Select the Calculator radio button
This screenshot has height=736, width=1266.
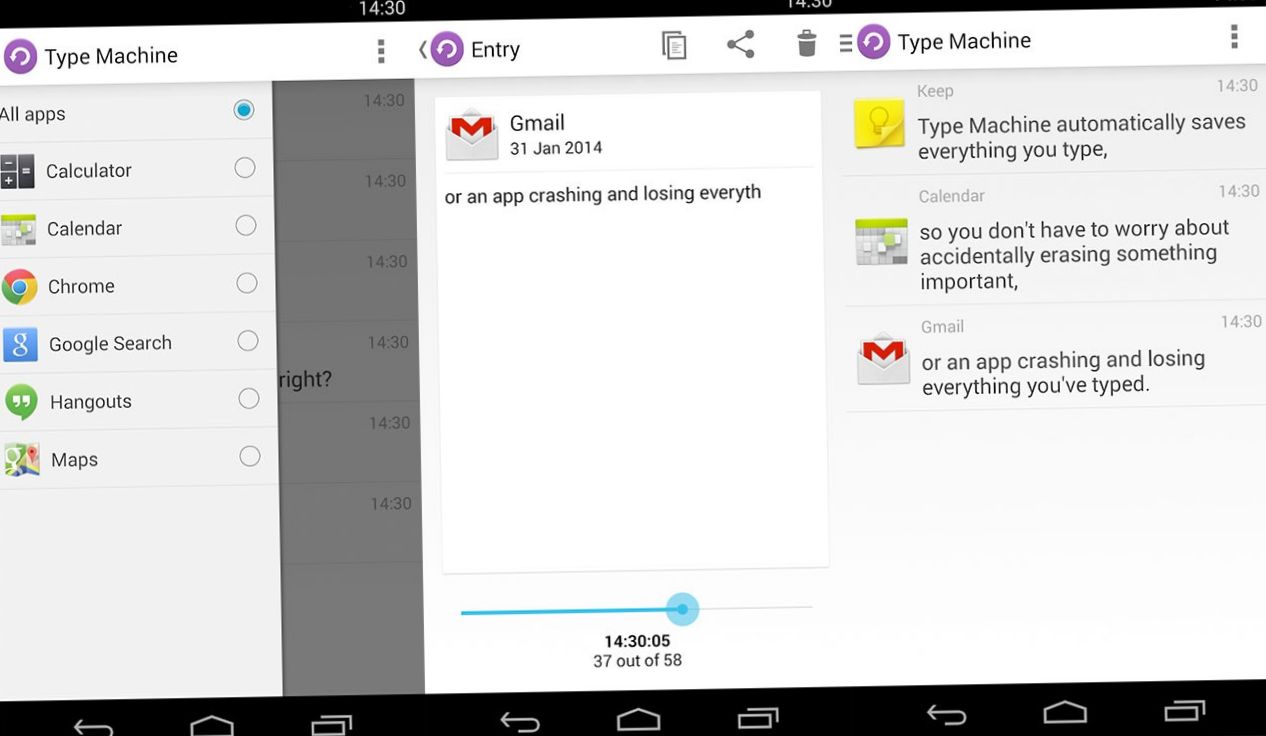coord(245,168)
